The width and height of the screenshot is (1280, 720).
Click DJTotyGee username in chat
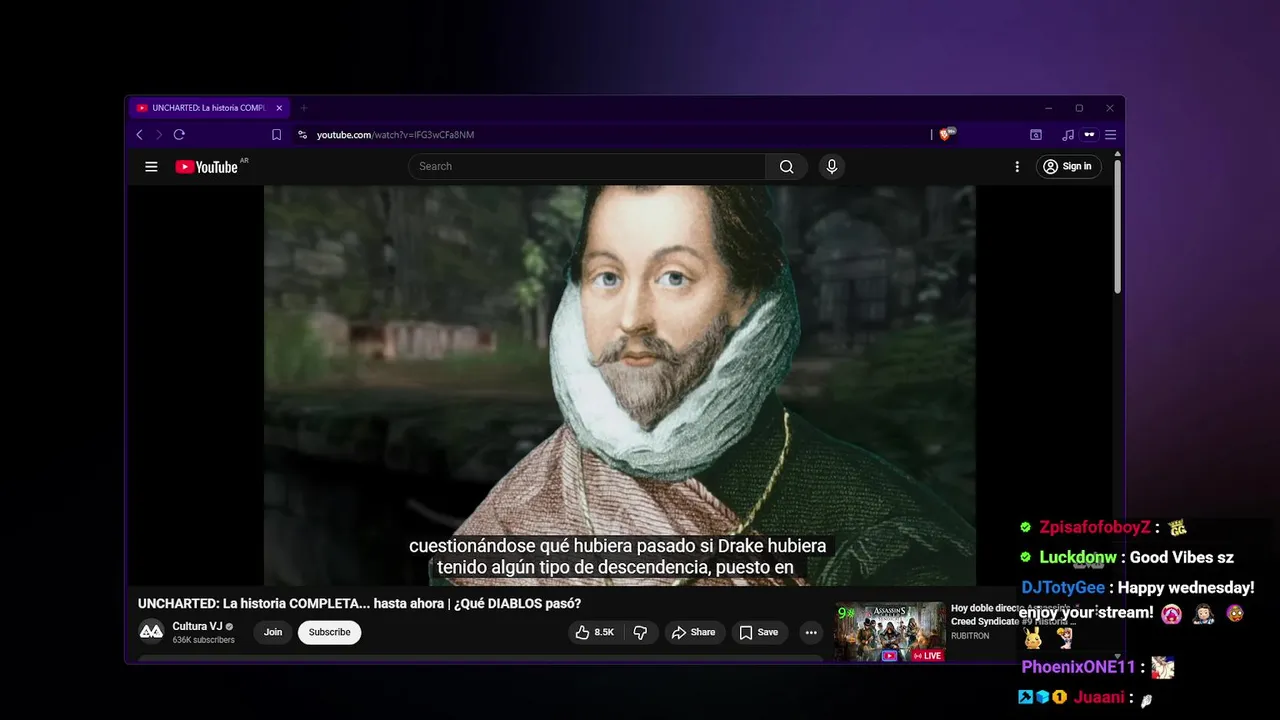coord(1063,587)
